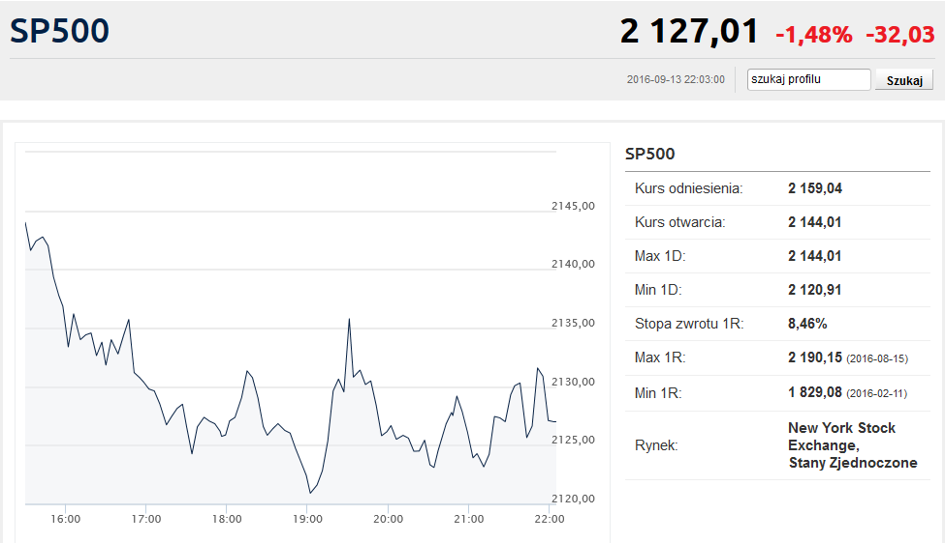Image resolution: width=945 pixels, height=543 pixels.
Task: Click the 19:00 time axis label
Action: (307, 519)
